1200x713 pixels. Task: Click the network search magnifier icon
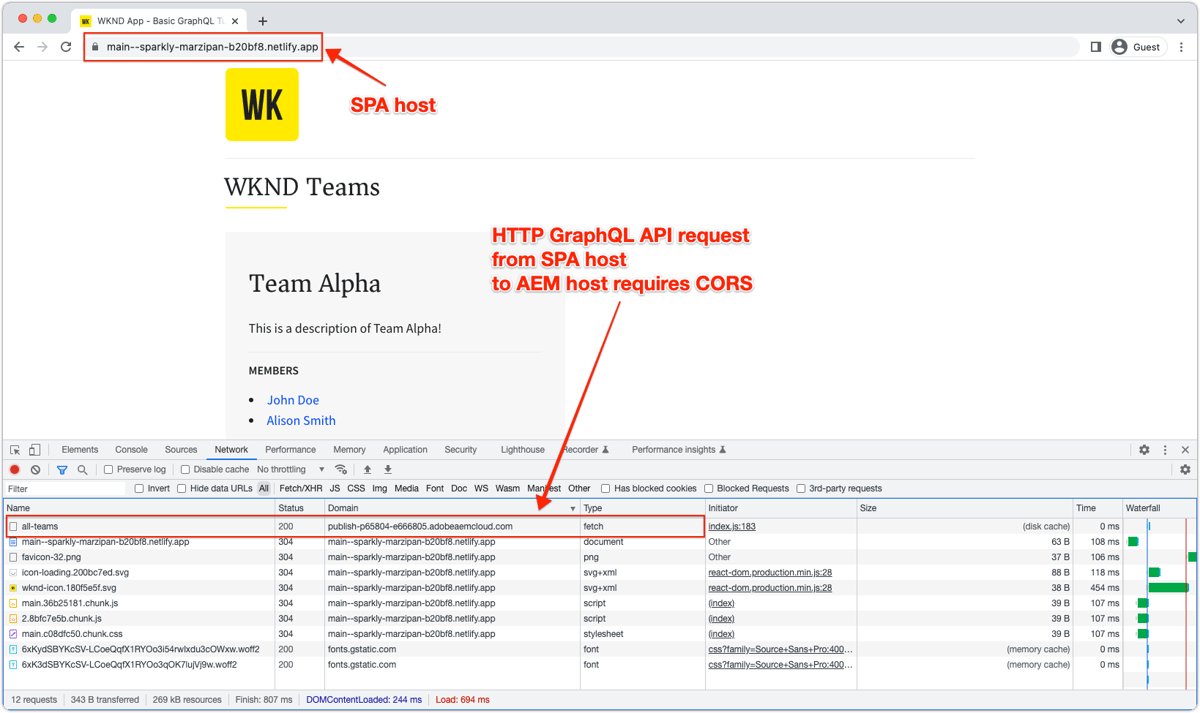81,469
